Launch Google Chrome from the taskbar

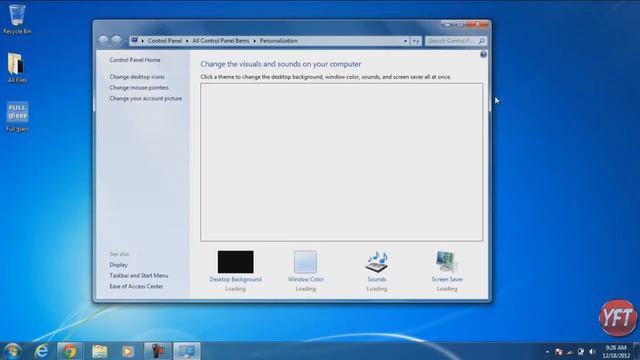pos(70,351)
